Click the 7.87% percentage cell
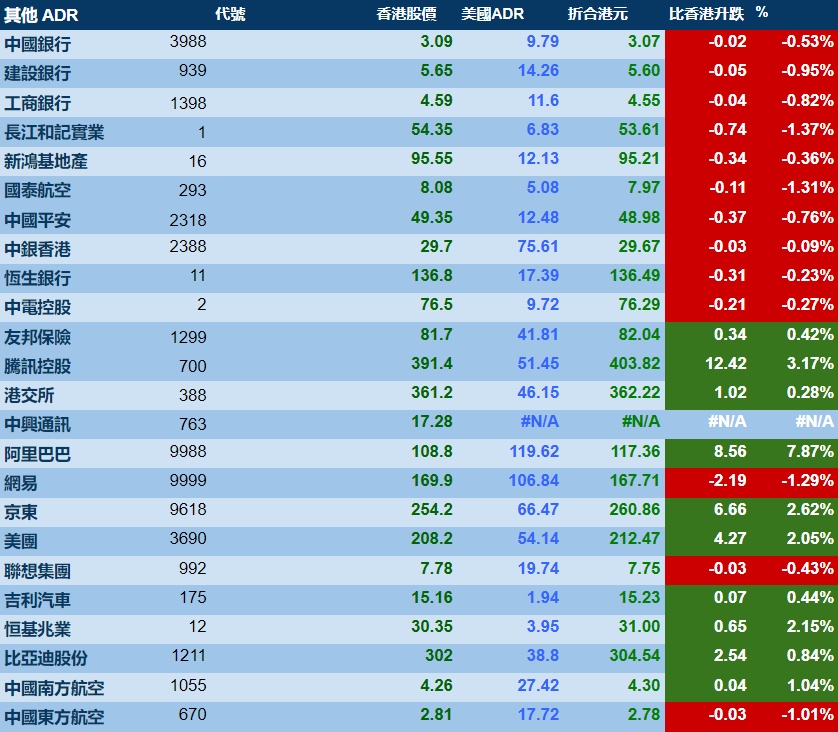The image size is (838, 732). click(810, 451)
